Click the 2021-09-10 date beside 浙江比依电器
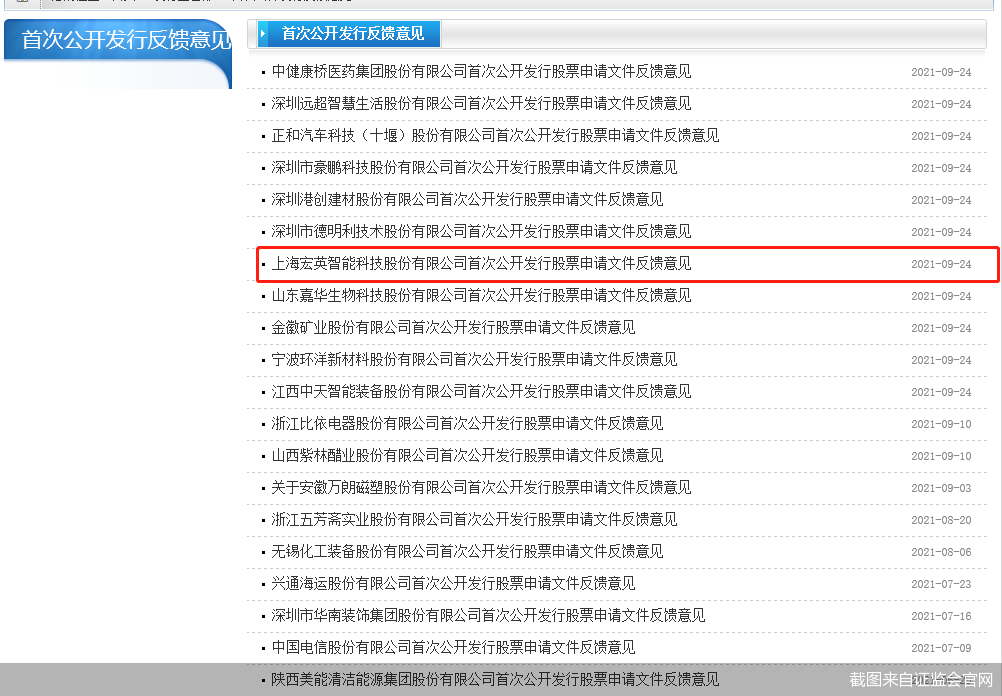This screenshot has width=1002, height=696. 941,424
